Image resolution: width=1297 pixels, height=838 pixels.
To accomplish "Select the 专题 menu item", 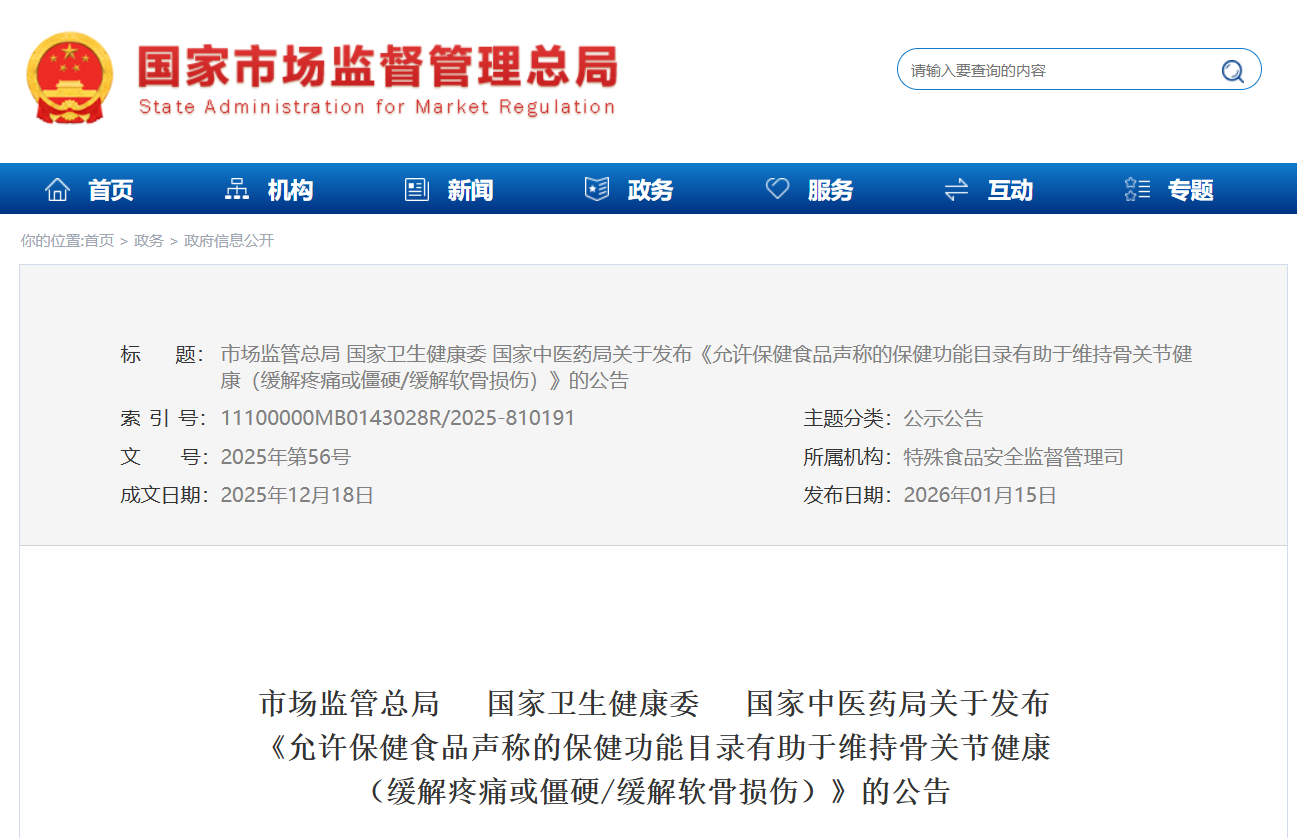I will [x=1190, y=190].
